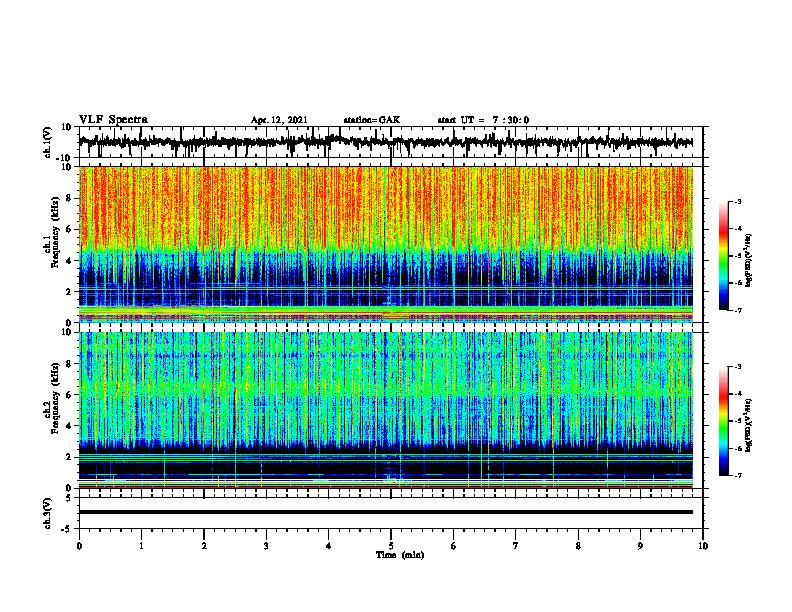This screenshot has width=792, height=612.
Task: Click the time axis tick label "4"
Action: pos(329,546)
